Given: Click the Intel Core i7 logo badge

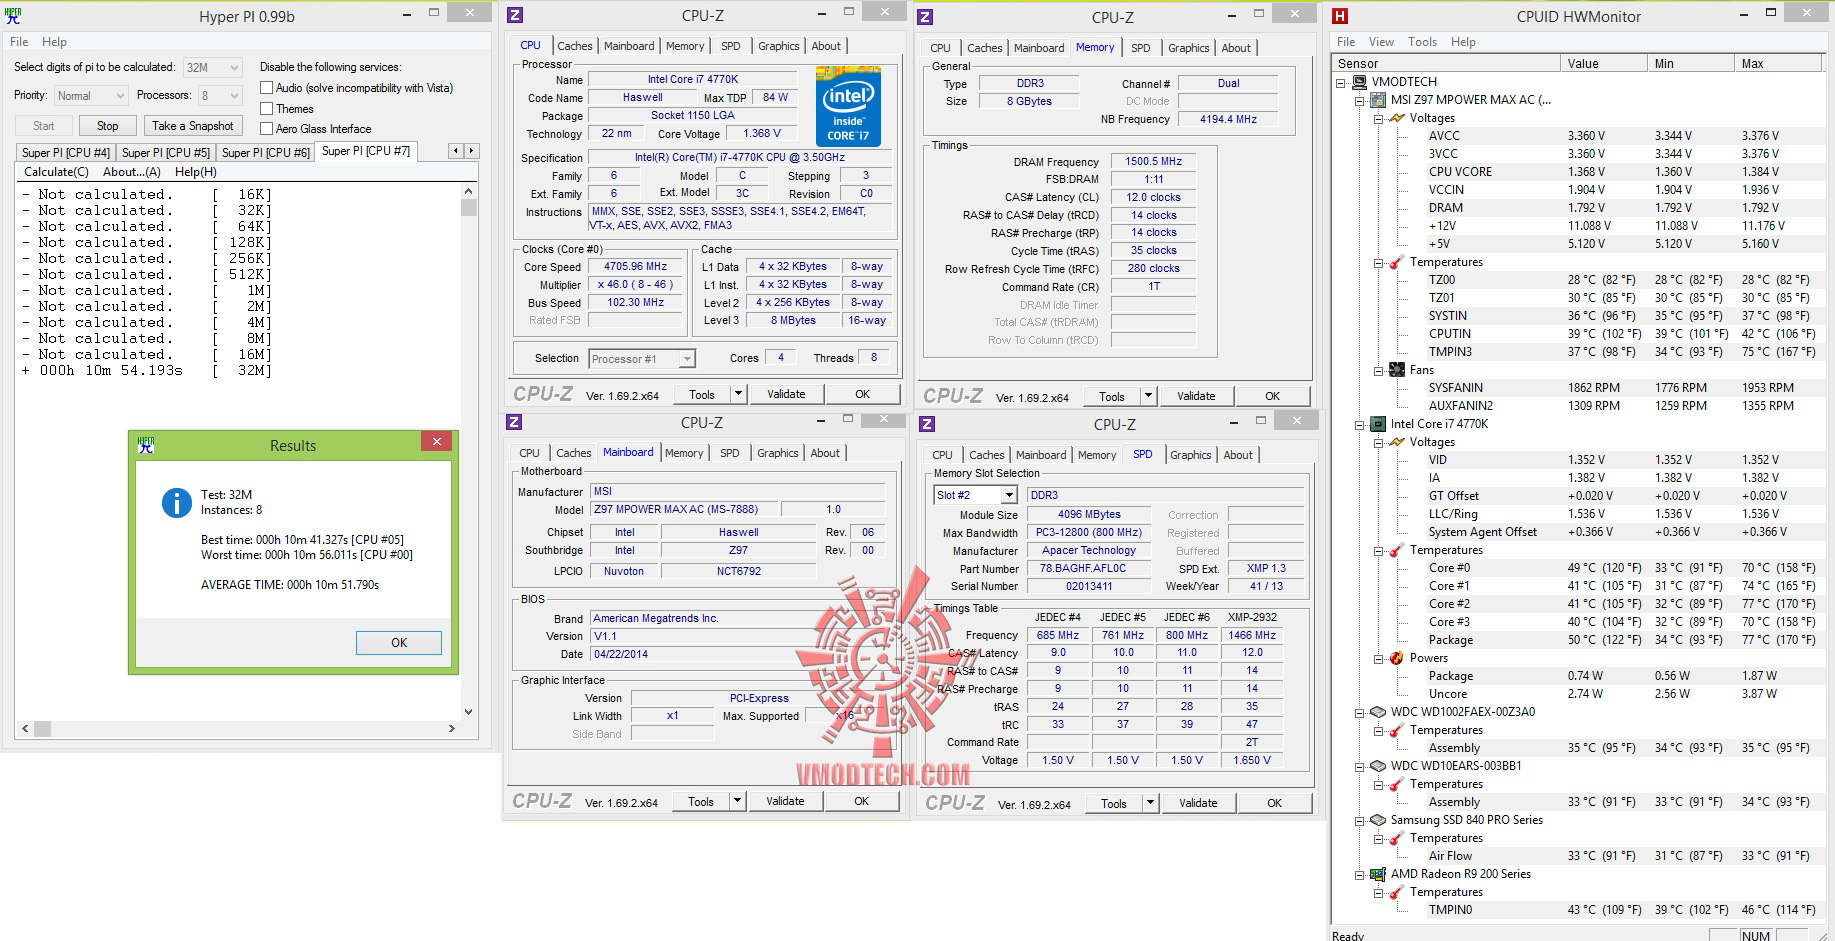Looking at the screenshot, I should 848,107.
